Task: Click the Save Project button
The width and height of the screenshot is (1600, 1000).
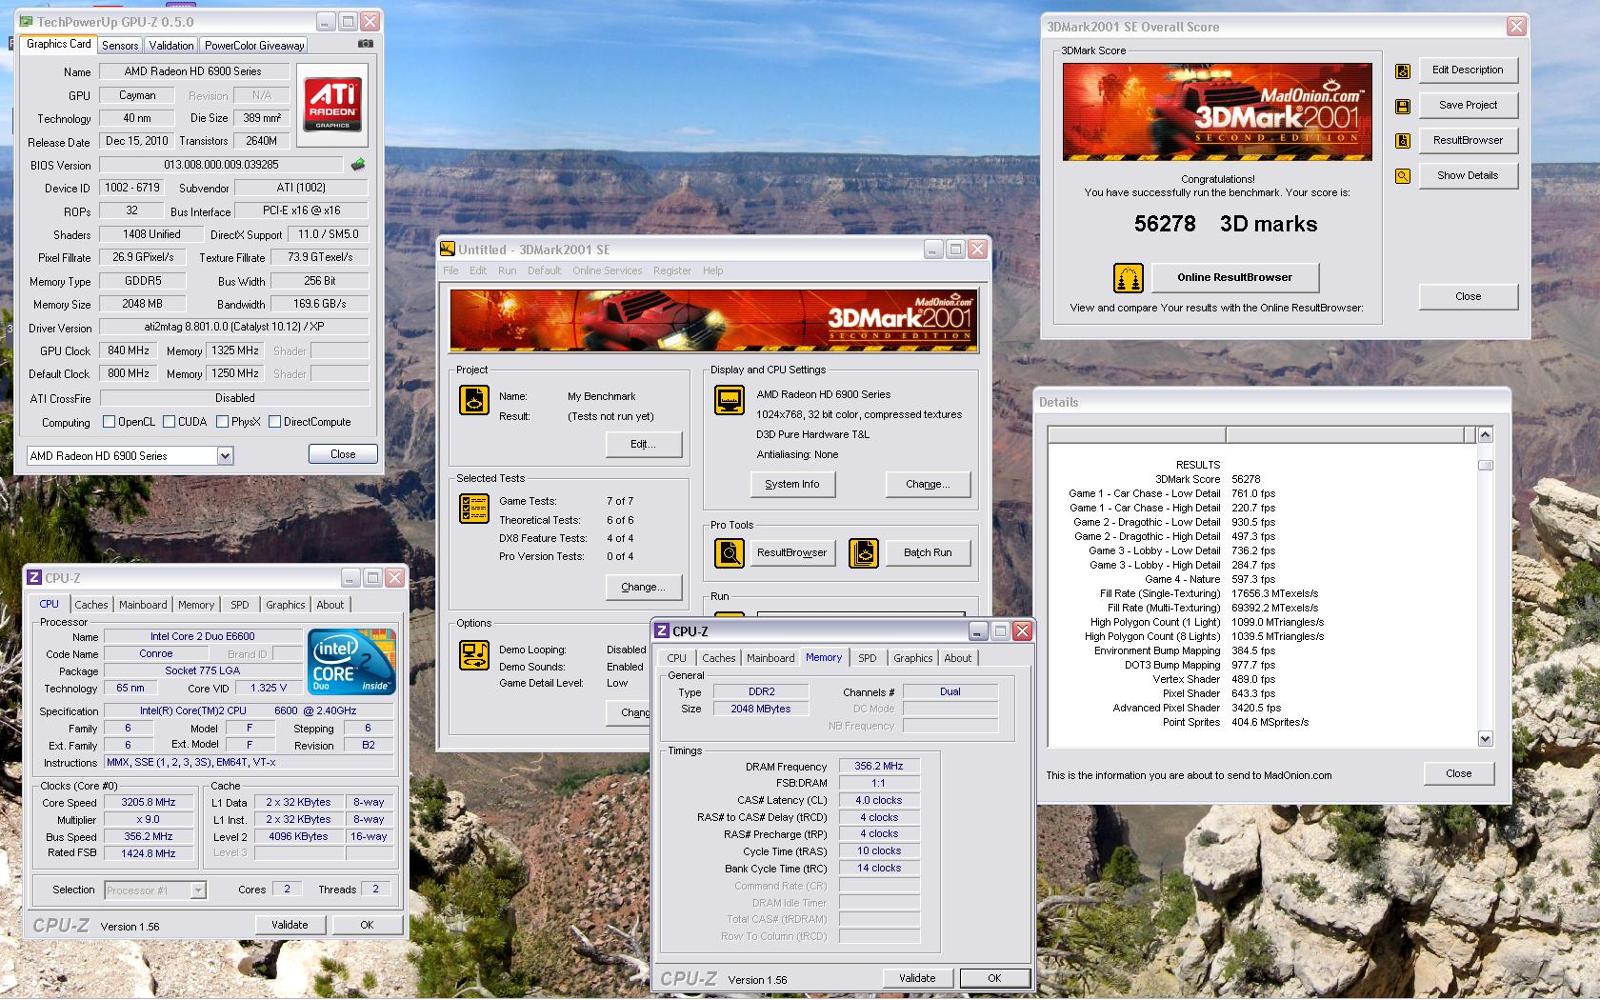Action: click(1467, 105)
